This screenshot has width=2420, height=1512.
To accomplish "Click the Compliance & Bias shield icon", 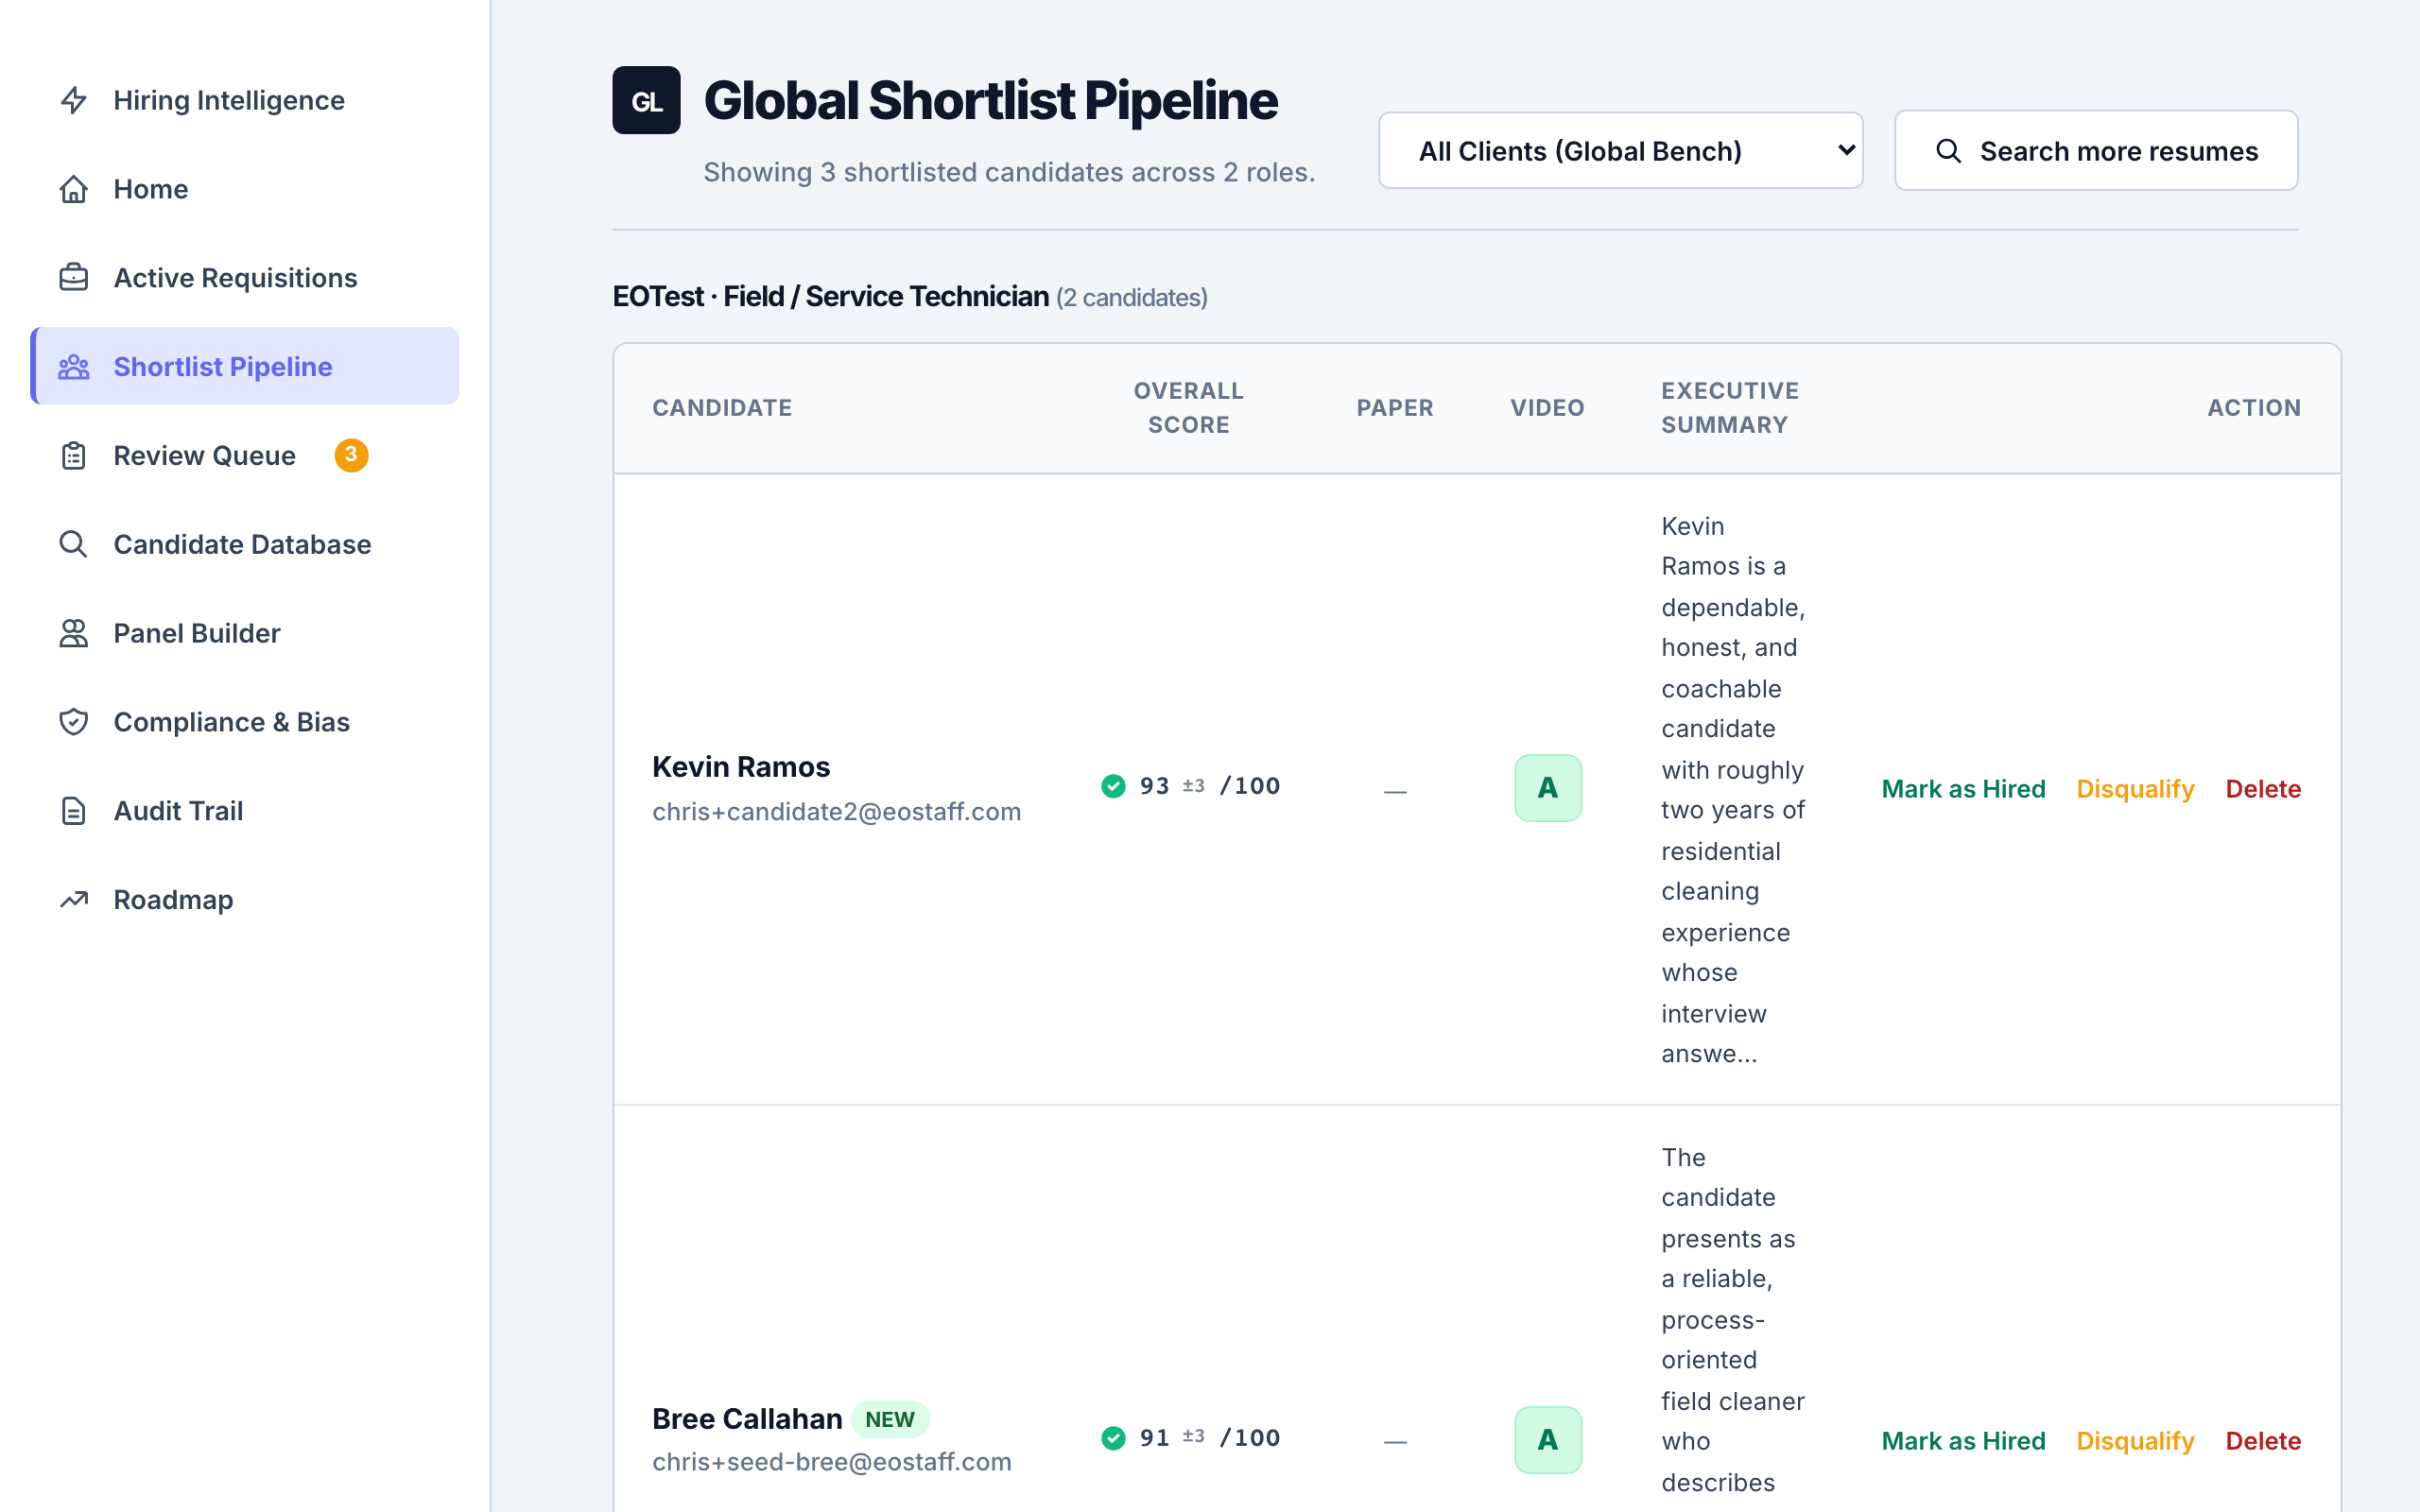I will (x=74, y=721).
